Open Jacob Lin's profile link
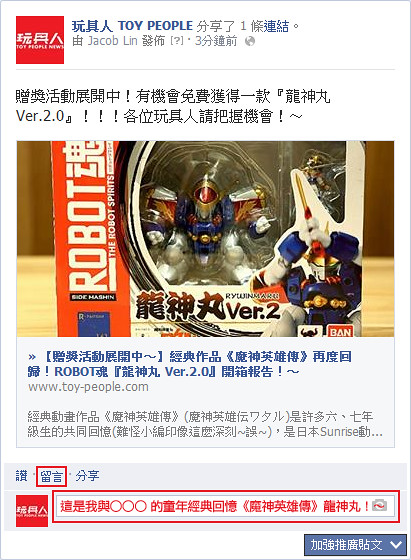Screen dimensions: 411x560 (112, 41)
